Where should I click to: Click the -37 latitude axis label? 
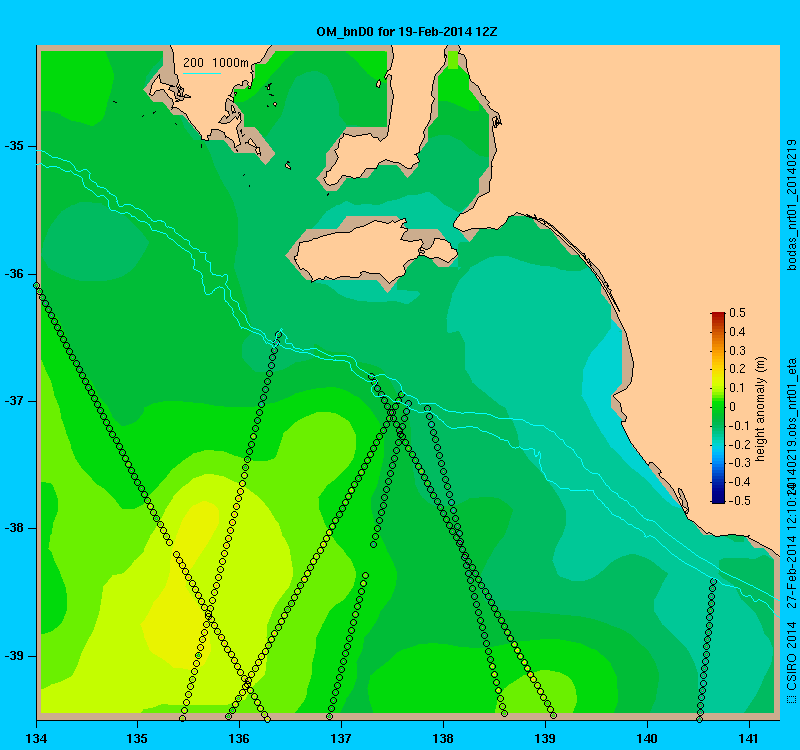coord(14,401)
